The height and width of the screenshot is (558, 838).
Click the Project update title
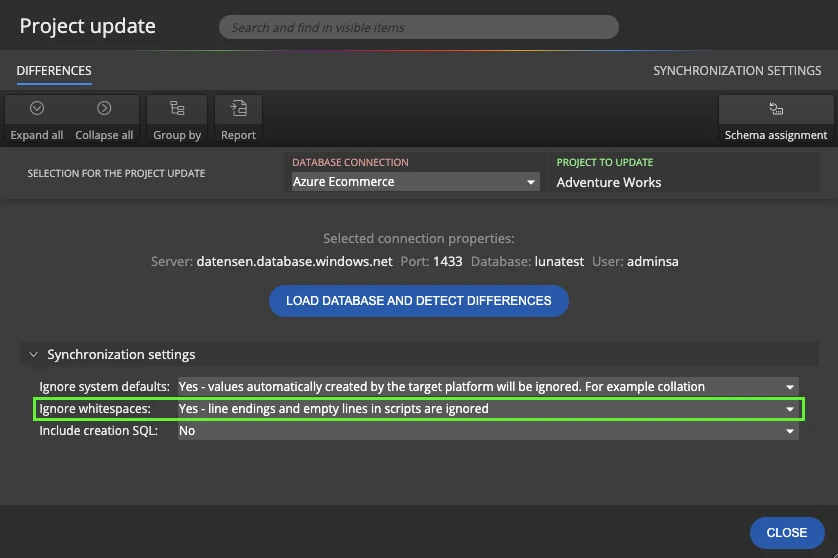coord(88,26)
